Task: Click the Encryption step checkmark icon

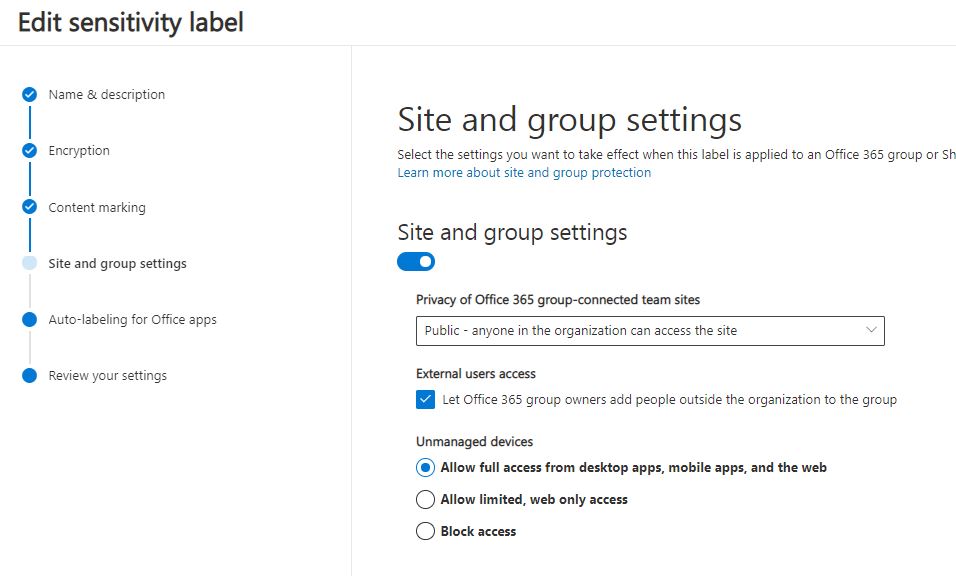Action: 30,151
